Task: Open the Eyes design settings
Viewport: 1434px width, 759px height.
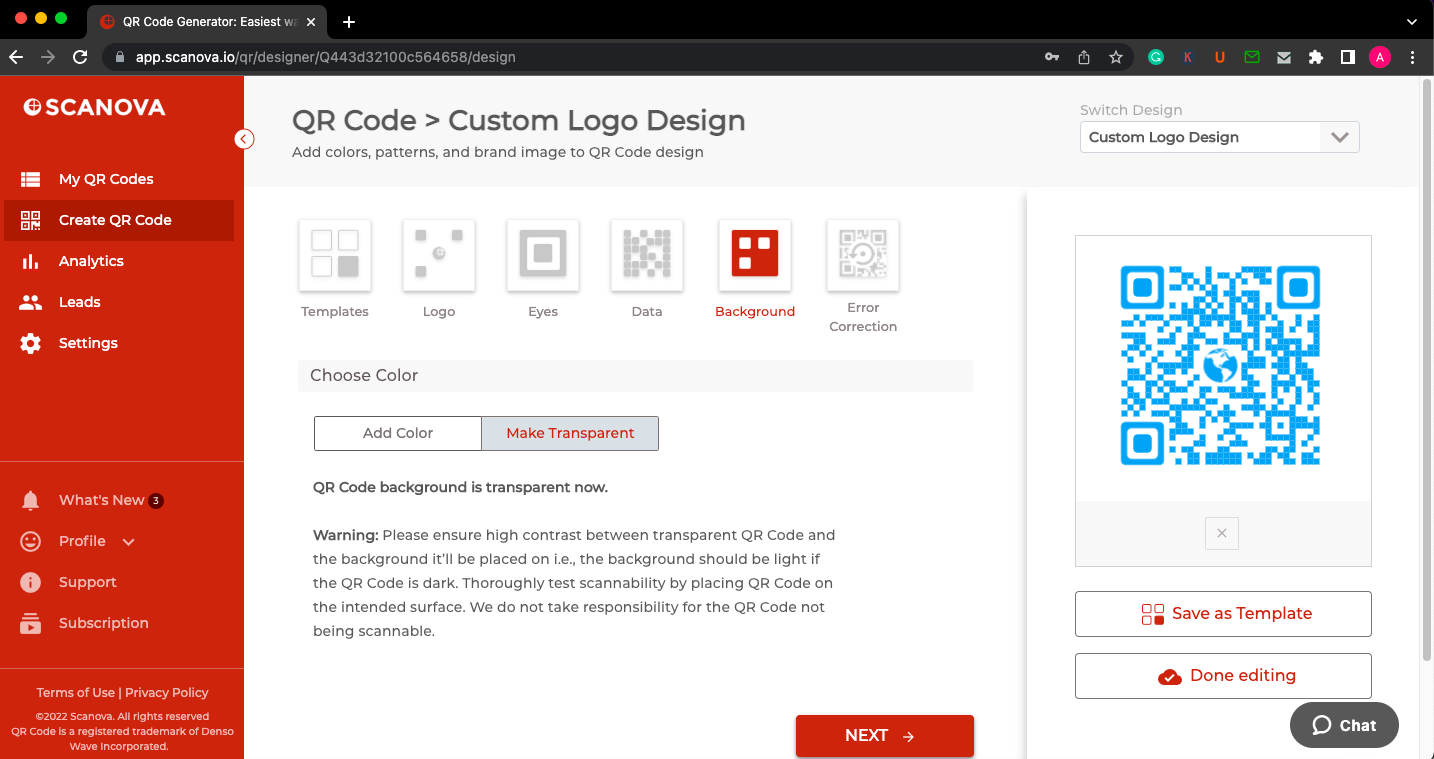Action: tap(542, 255)
